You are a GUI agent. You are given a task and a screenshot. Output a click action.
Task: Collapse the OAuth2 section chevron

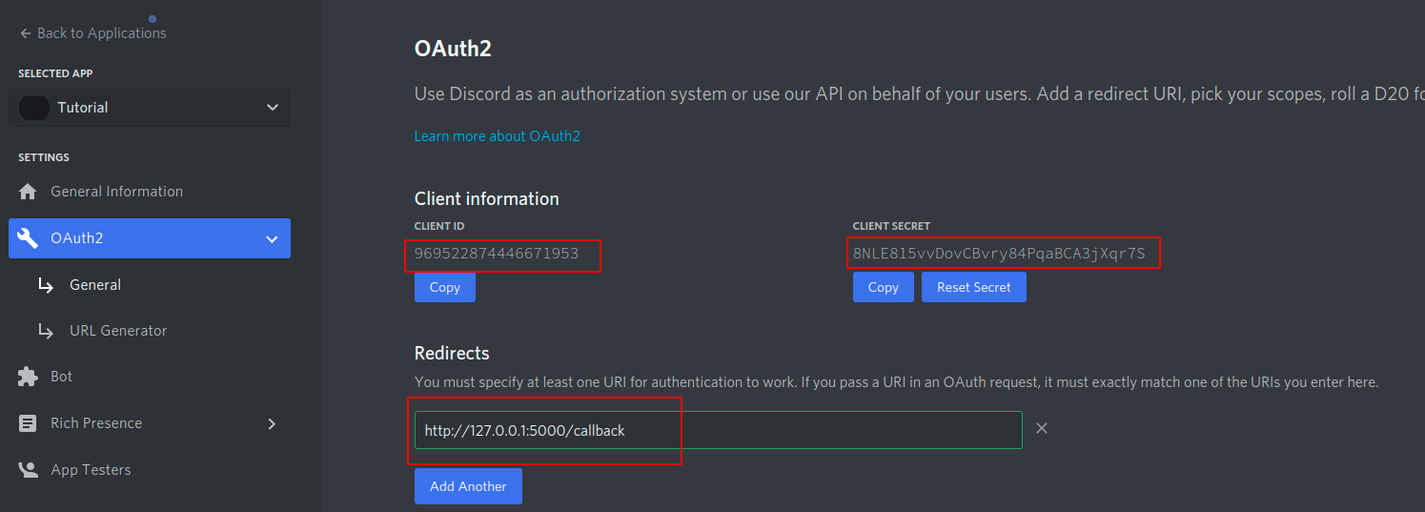point(272,238)
